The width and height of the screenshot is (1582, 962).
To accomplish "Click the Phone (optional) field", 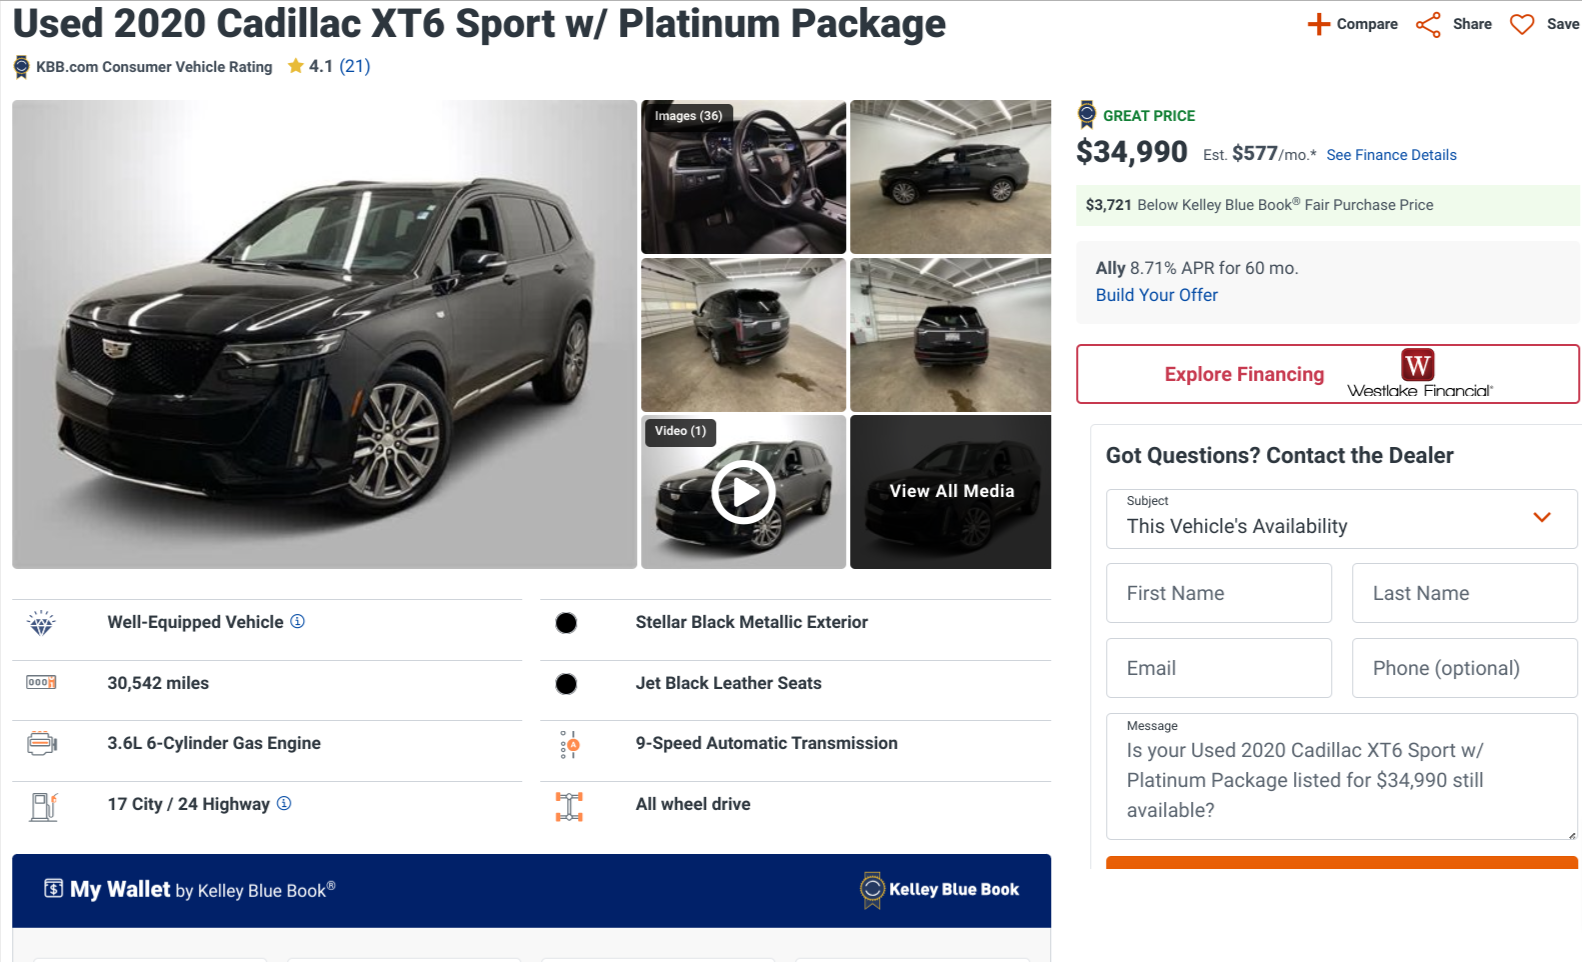I will [x=1464, y=668].
